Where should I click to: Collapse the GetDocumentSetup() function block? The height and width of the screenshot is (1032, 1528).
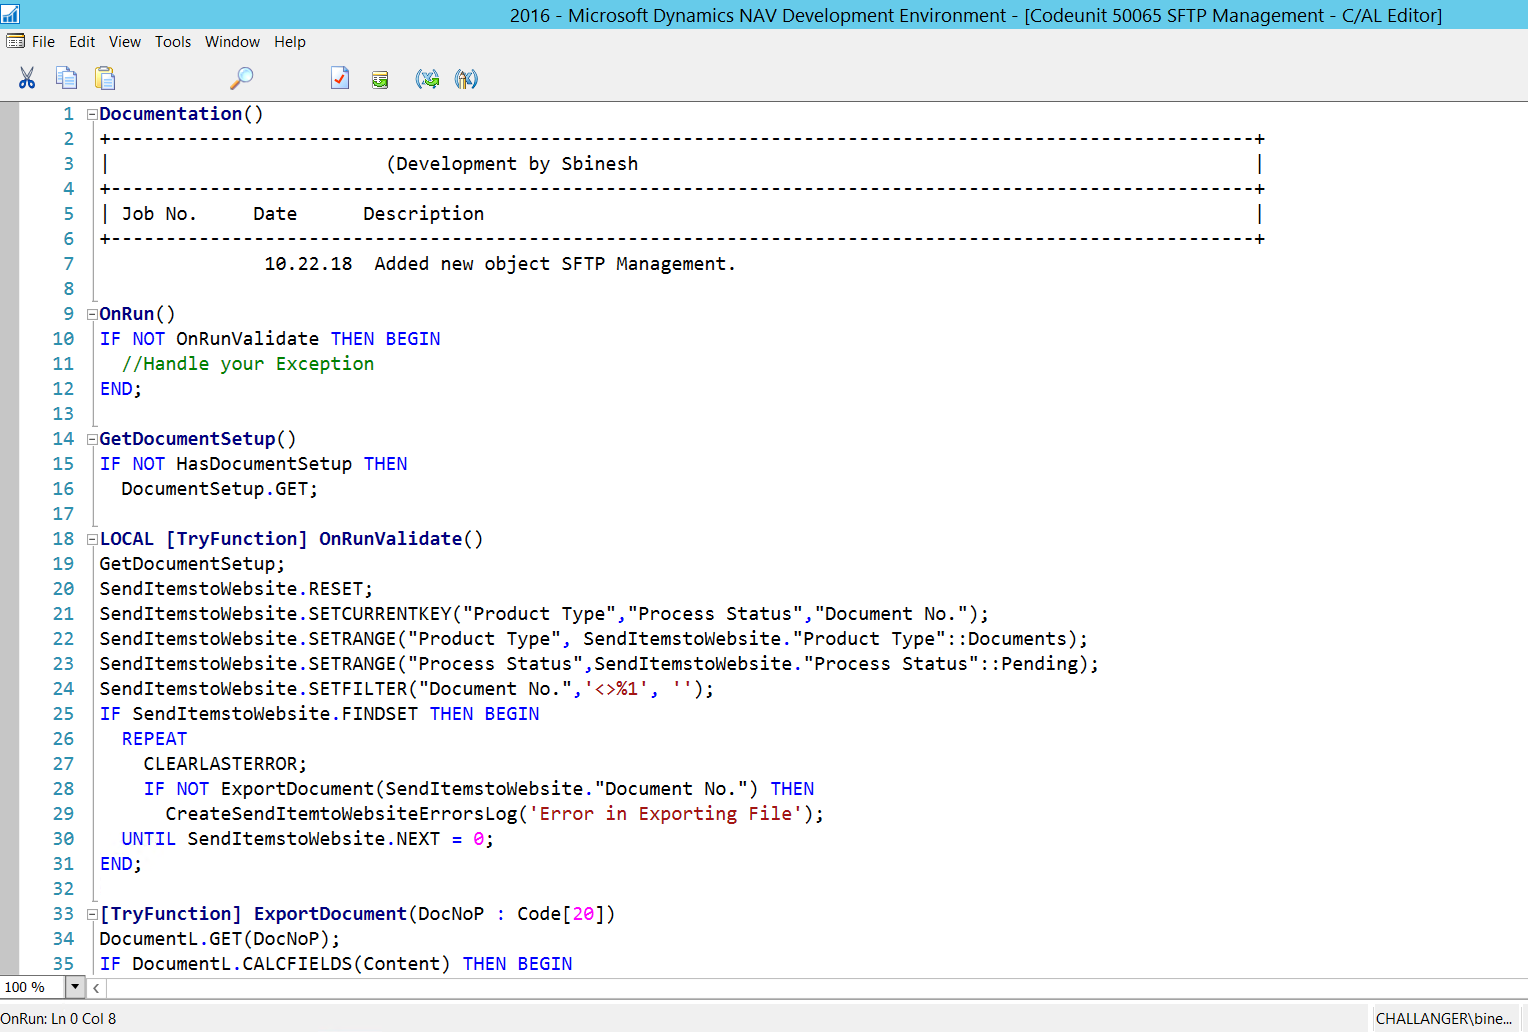click(x=91, y=438)
